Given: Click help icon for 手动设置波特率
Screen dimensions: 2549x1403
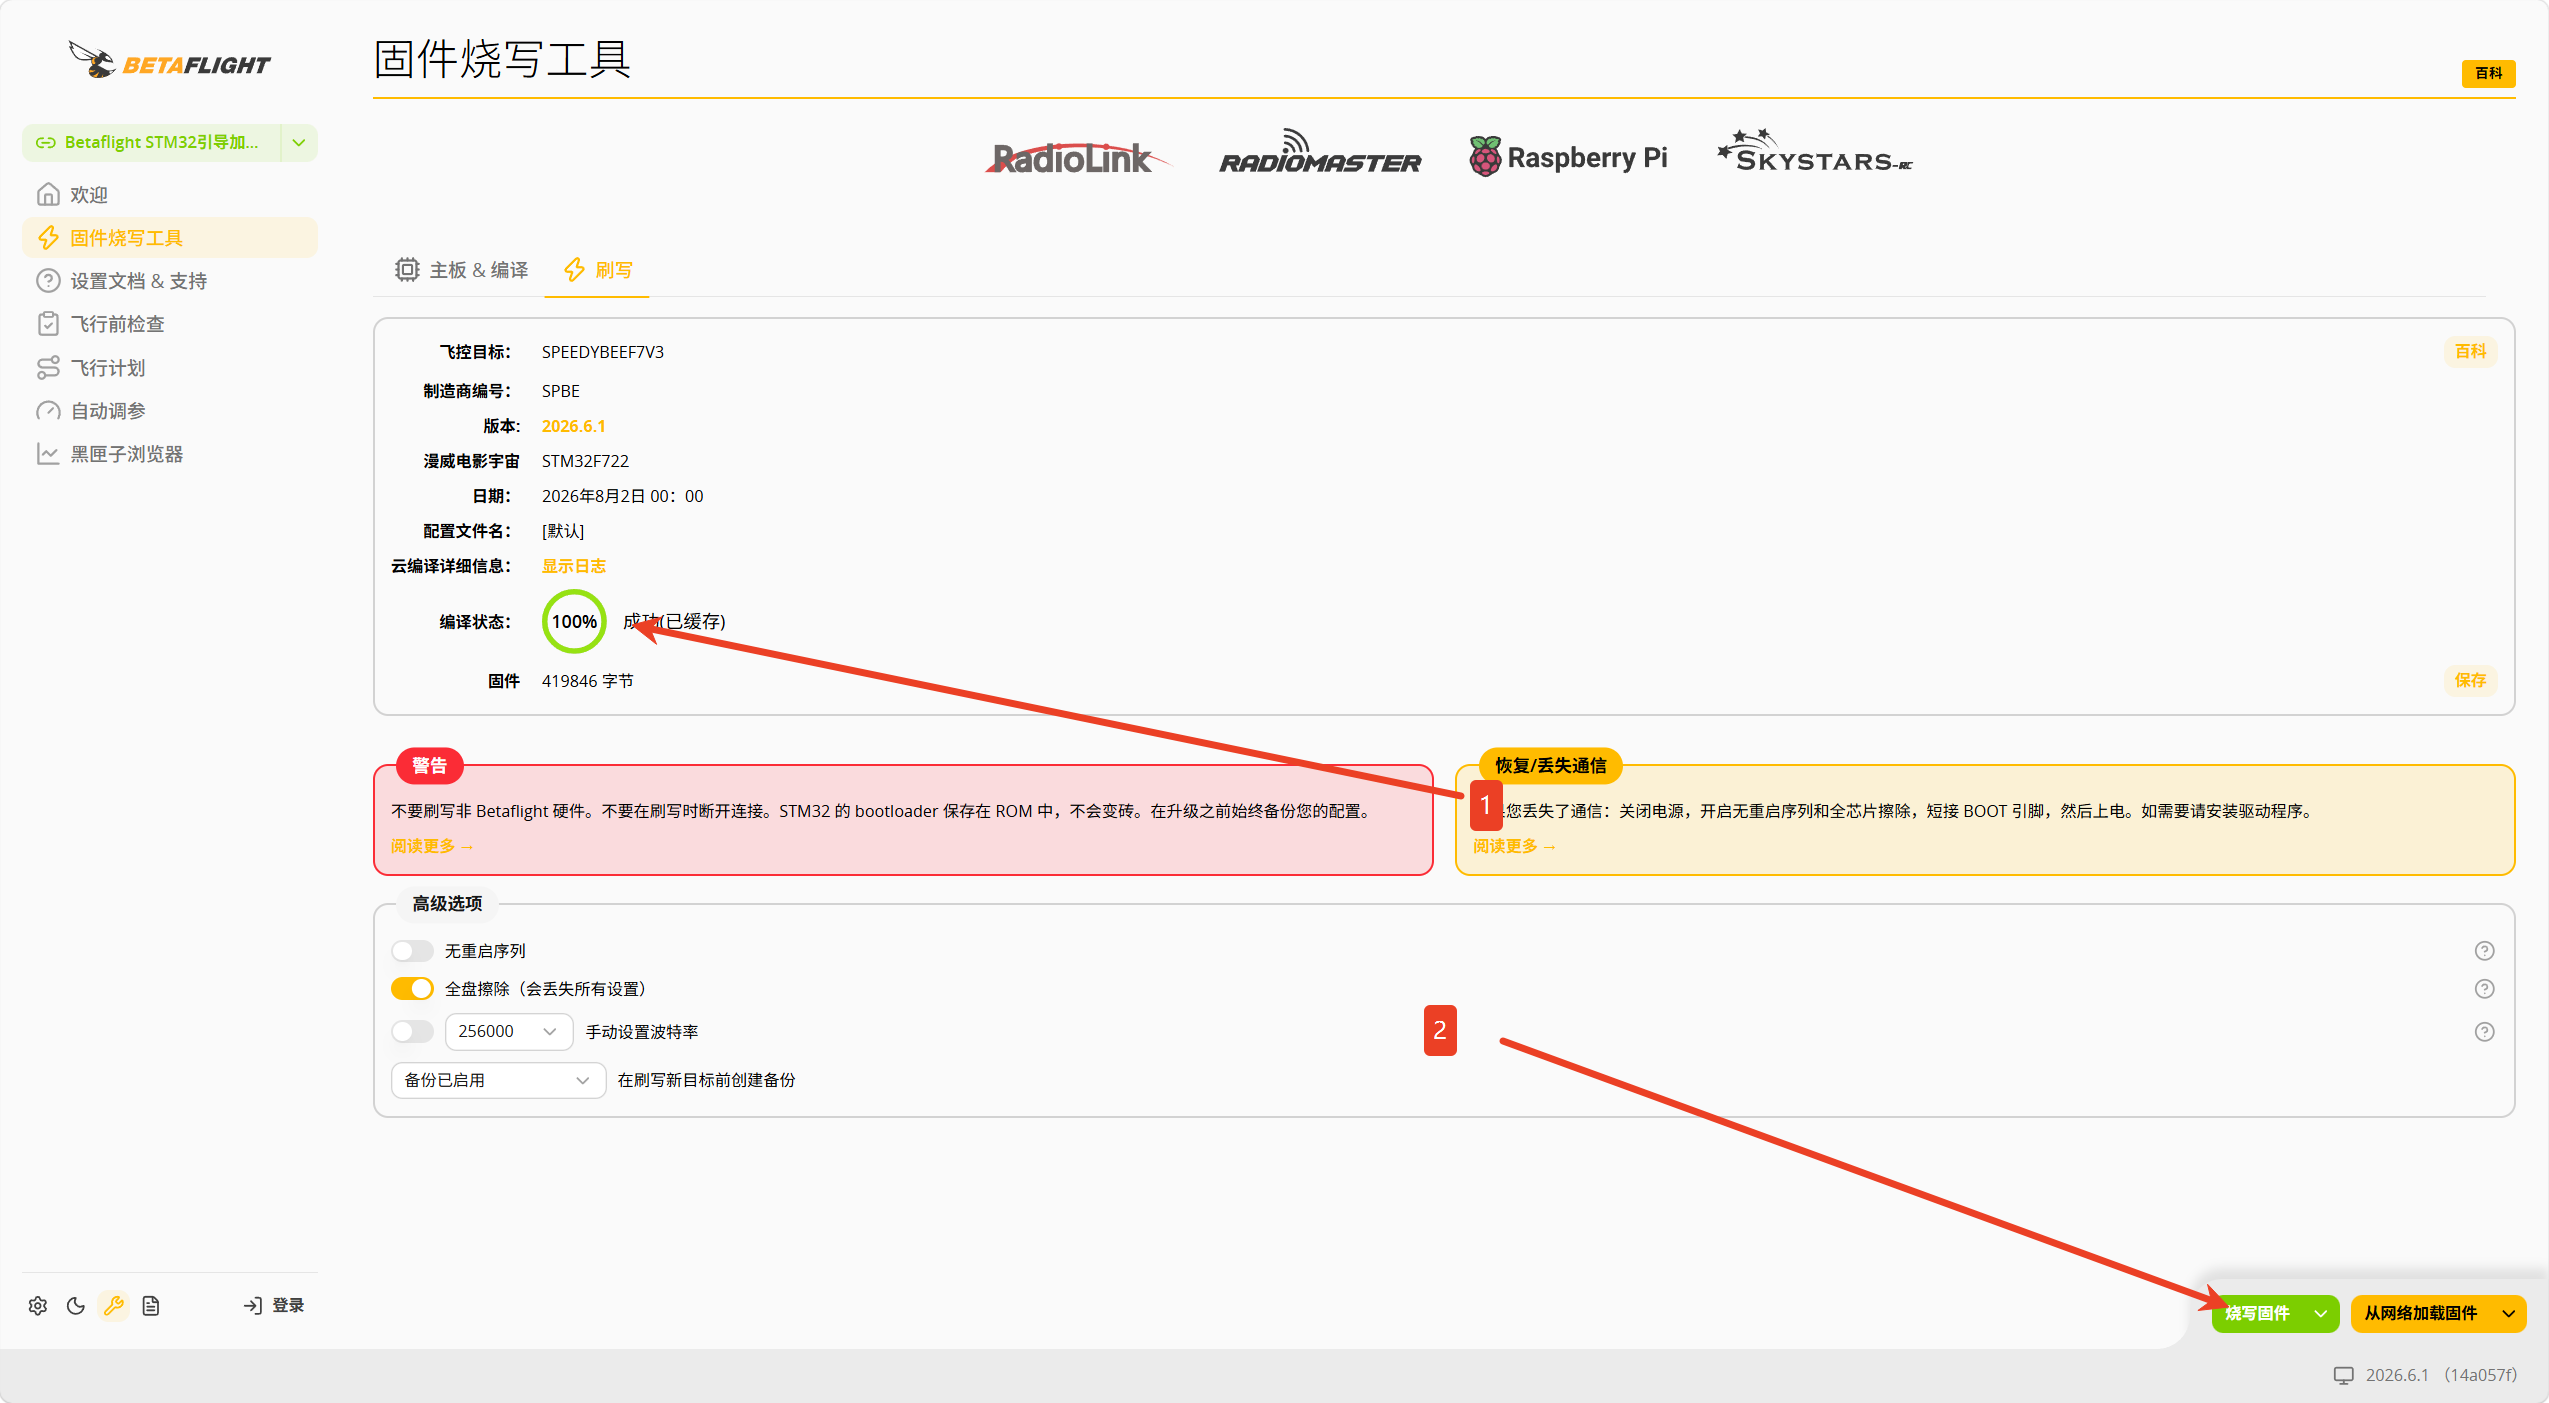Looking at the screenshot, I should point(2484,1032).
